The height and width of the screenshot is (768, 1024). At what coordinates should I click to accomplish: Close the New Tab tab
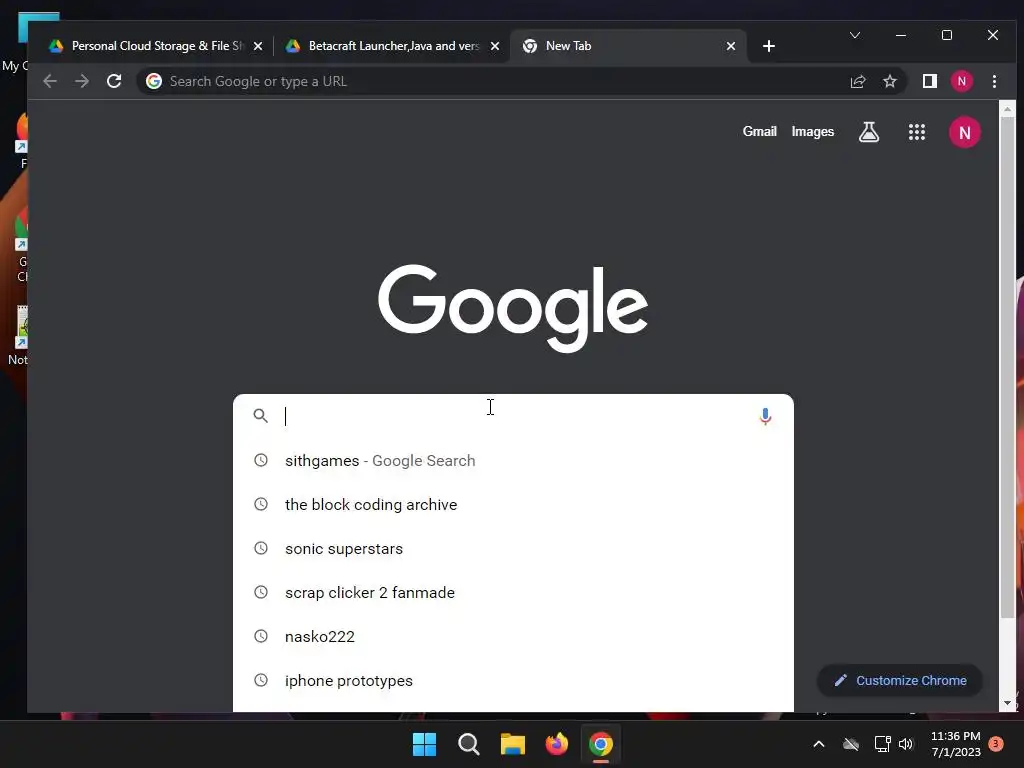731,46
